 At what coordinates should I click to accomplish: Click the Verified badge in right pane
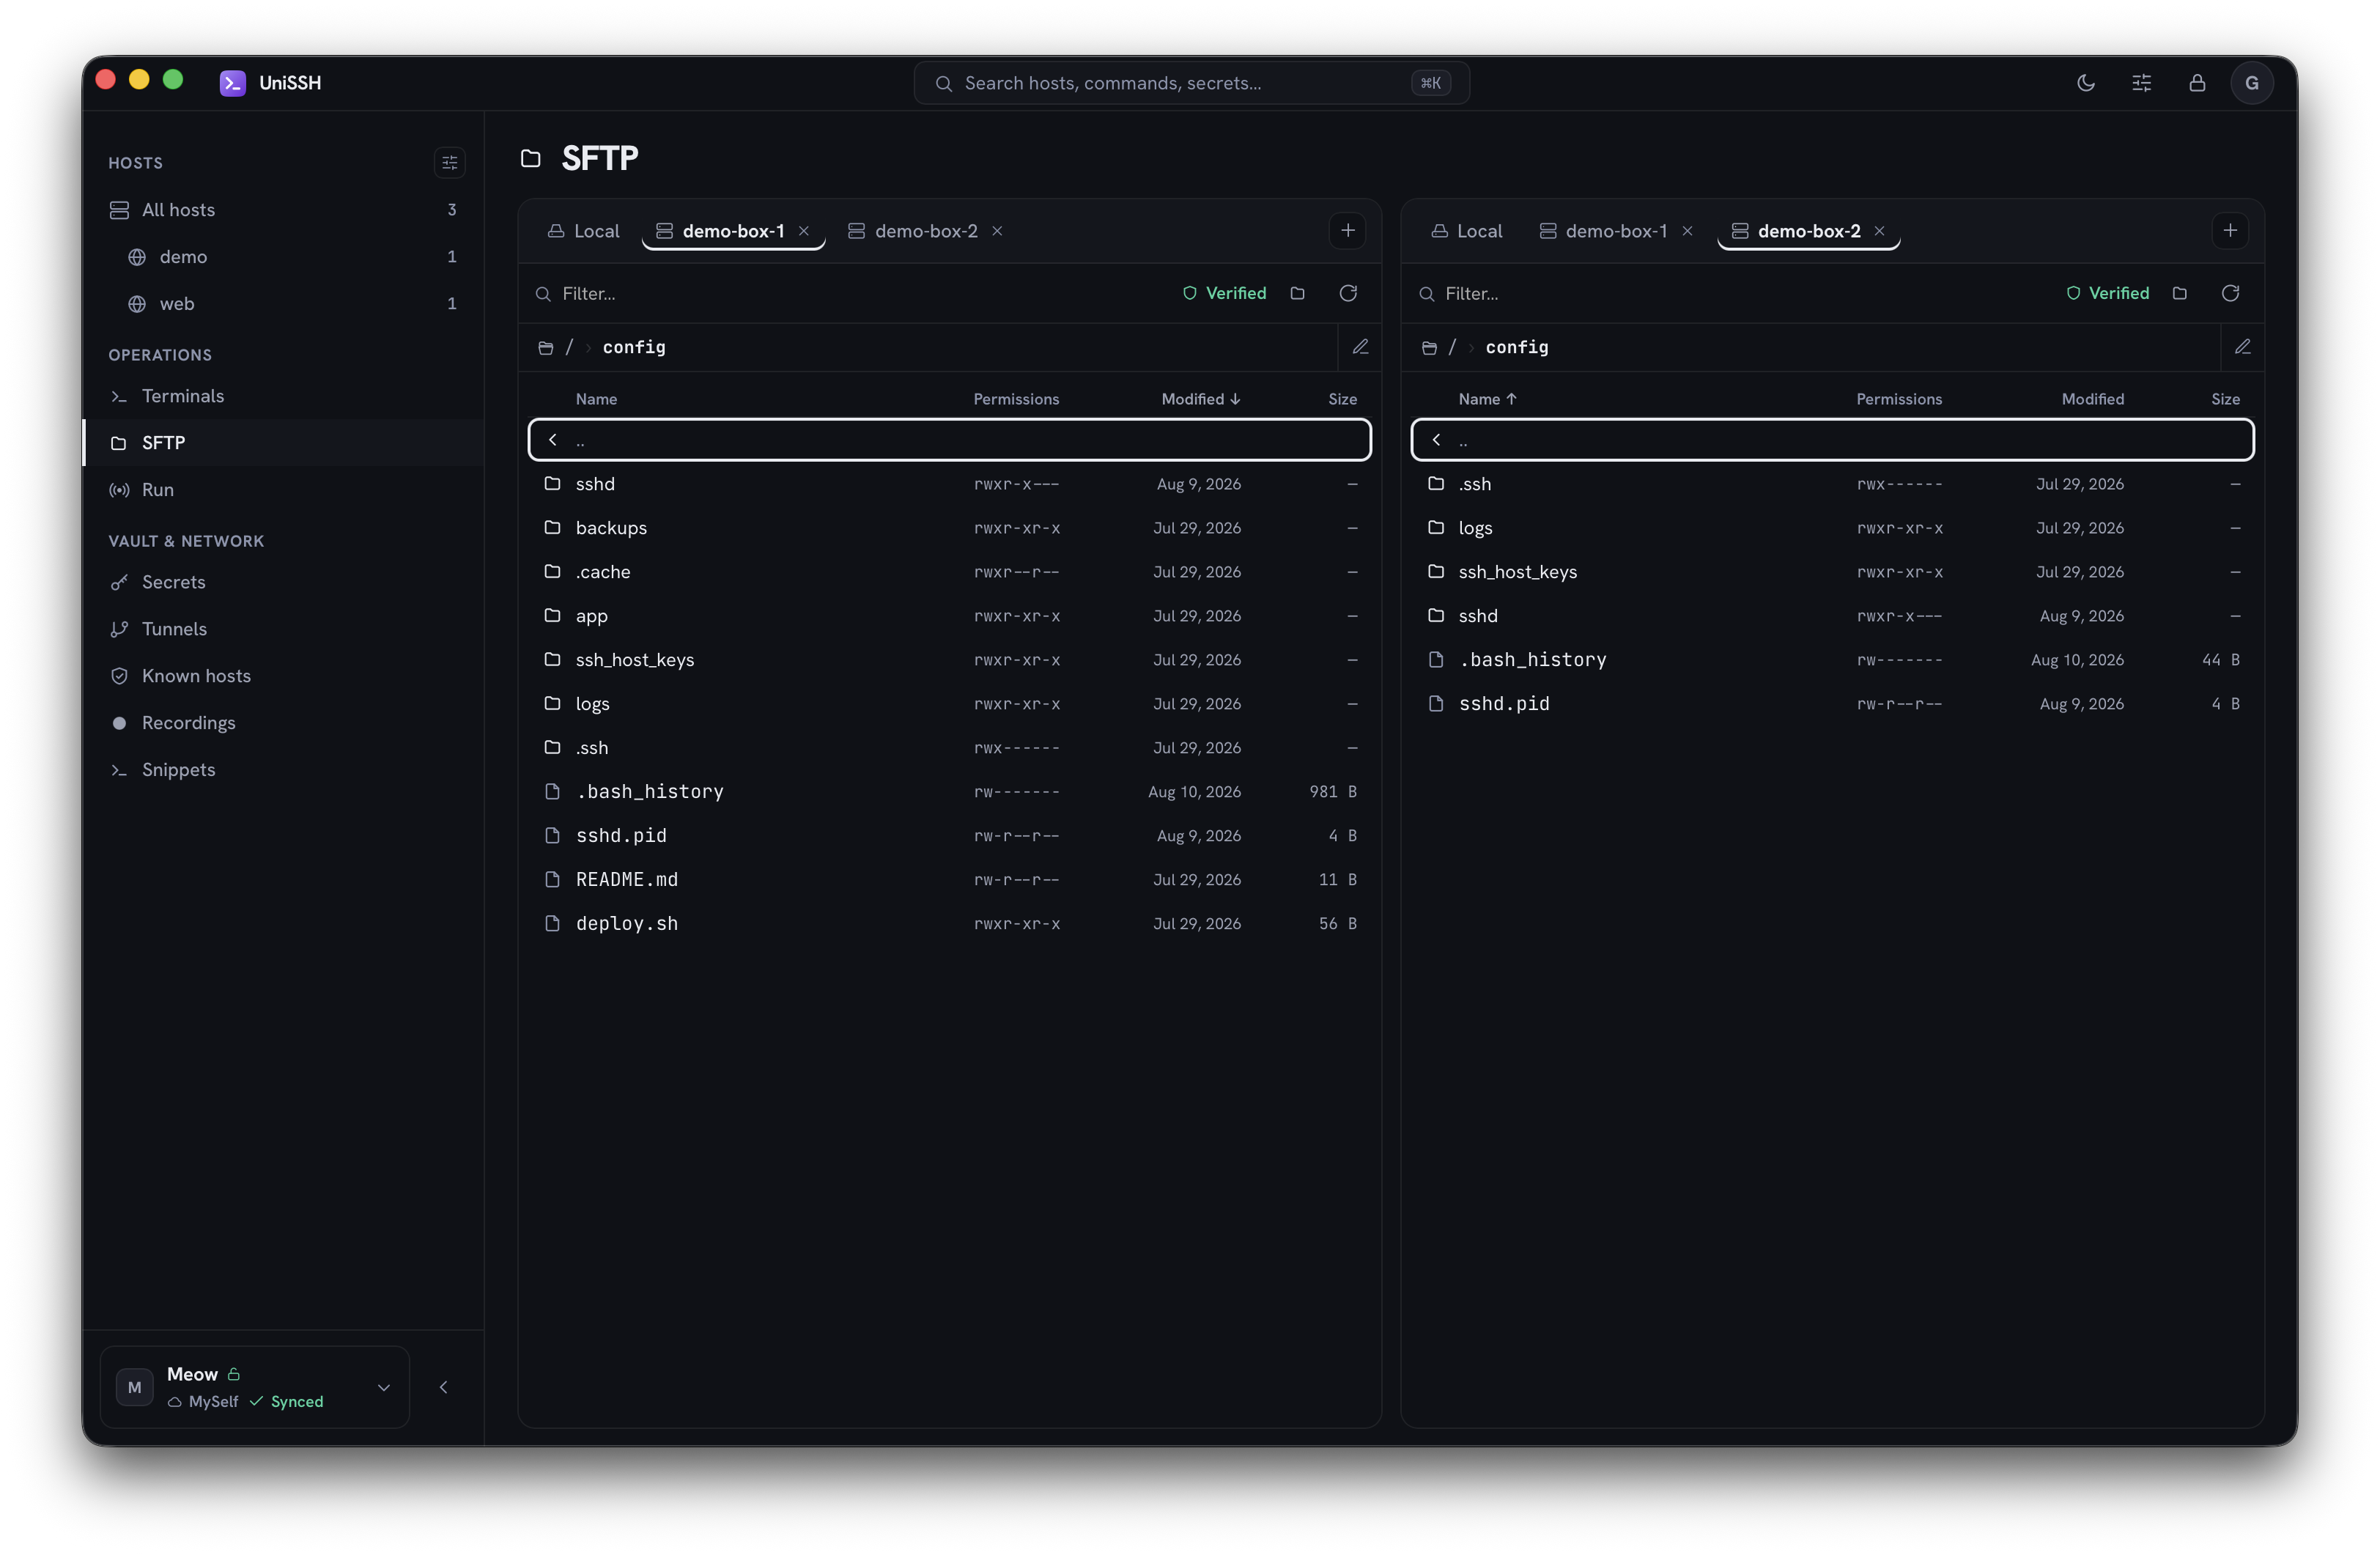2107,293
